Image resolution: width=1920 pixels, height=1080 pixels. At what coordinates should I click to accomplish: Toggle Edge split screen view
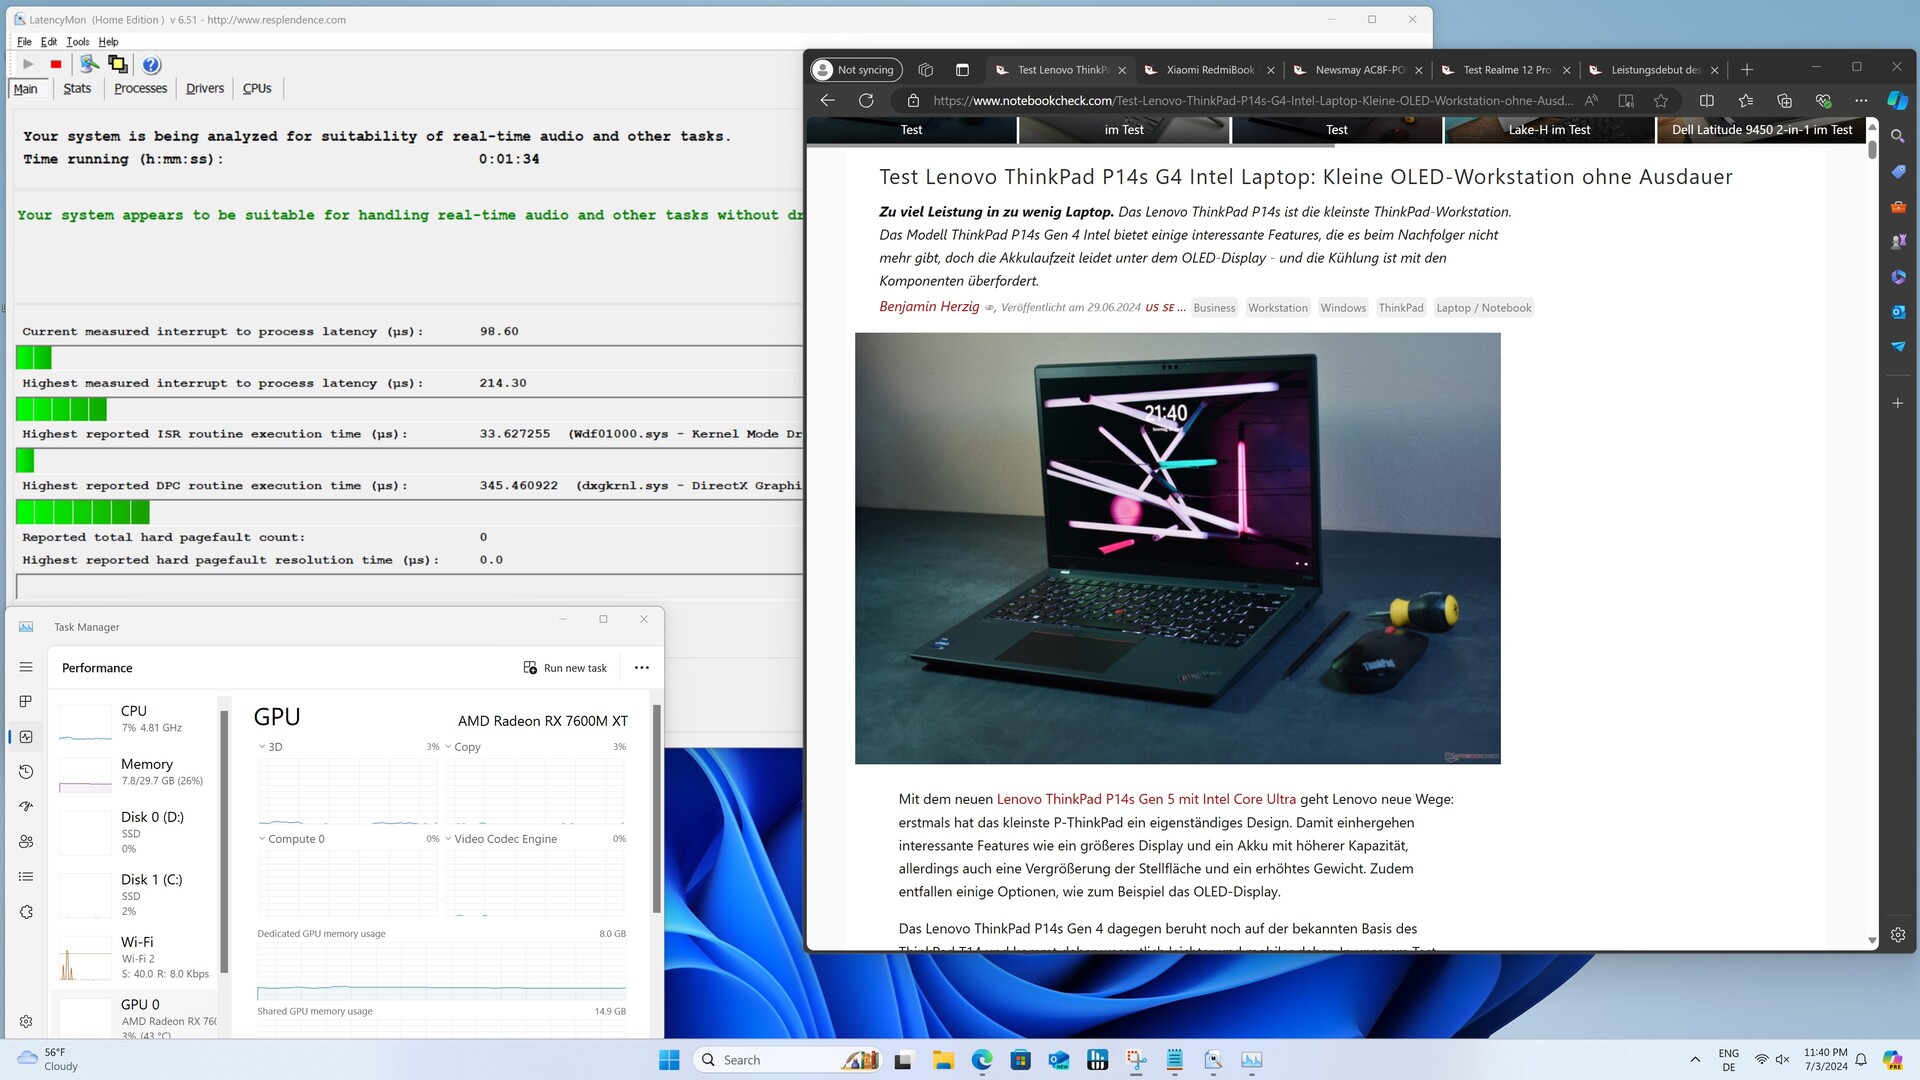coord(1707,100)
